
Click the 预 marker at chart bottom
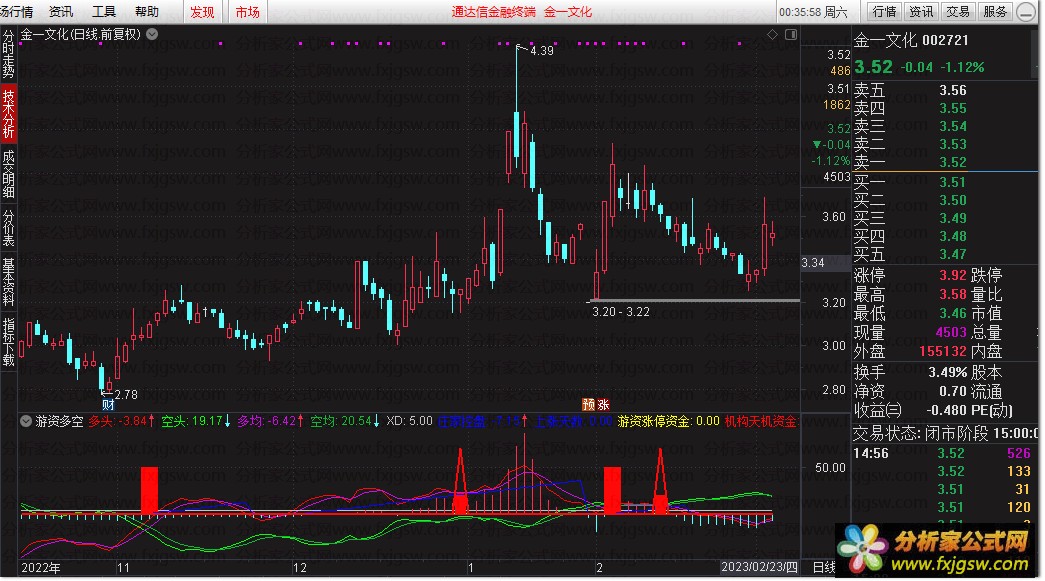(x=588, y=404)
